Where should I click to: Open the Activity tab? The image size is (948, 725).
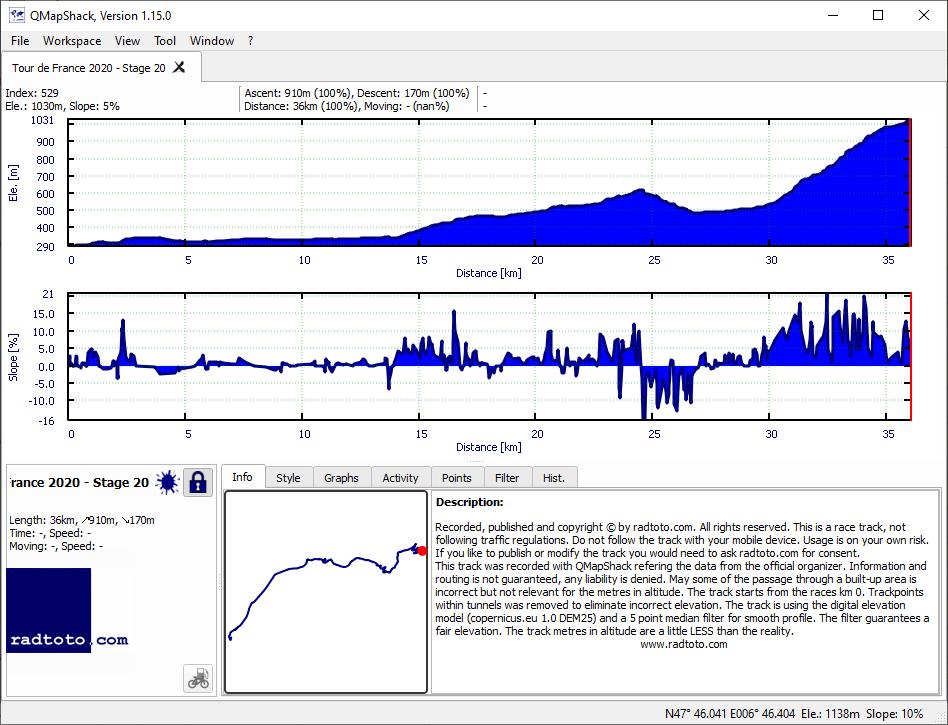click(400, 478)
